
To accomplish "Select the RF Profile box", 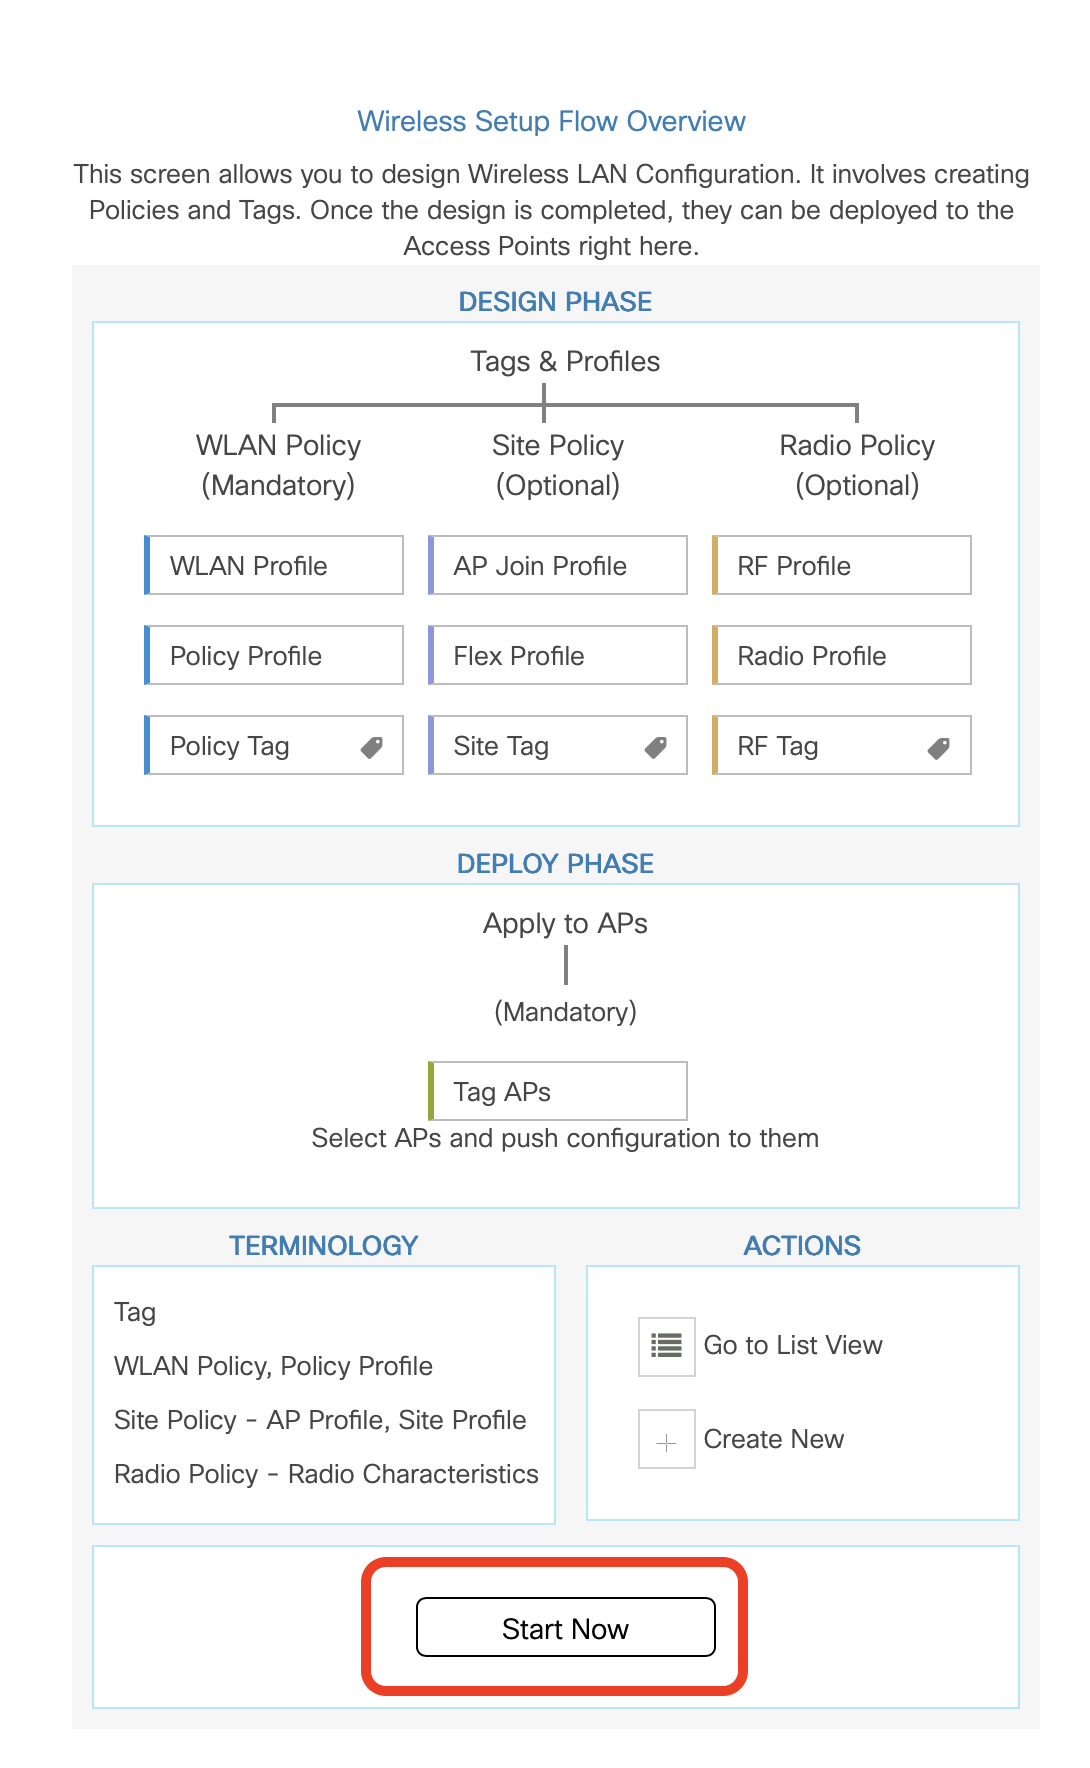I will 842,566.
